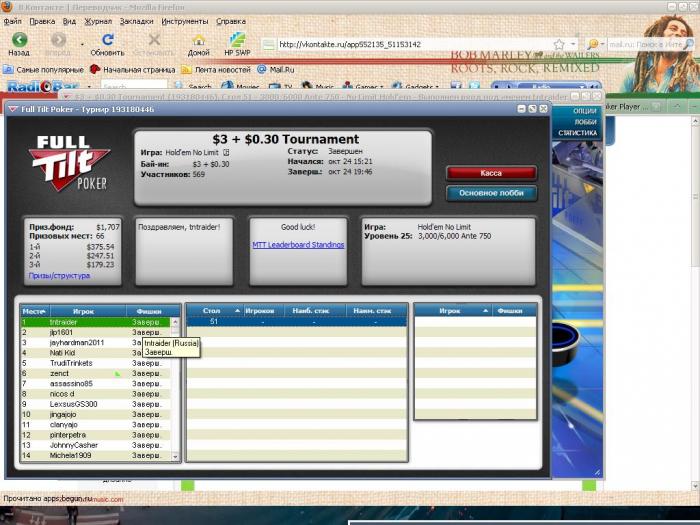Click the search magnifier beside mail.ru field
The image size is (700, 525).
688,44
